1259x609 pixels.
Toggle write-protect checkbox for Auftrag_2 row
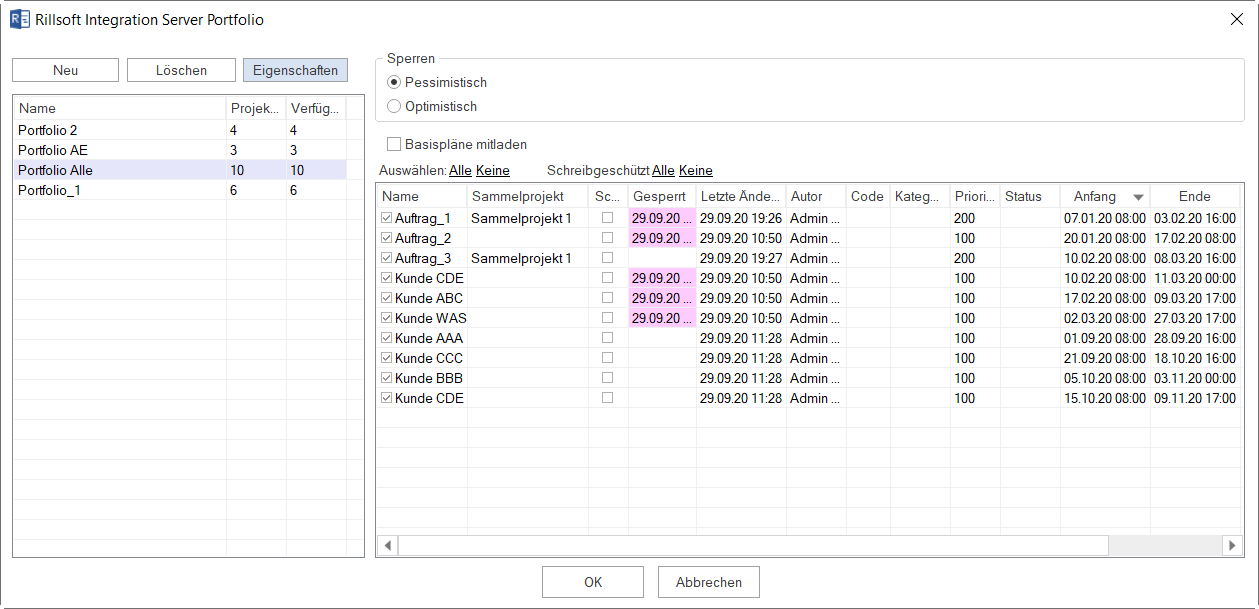point(607,238)
